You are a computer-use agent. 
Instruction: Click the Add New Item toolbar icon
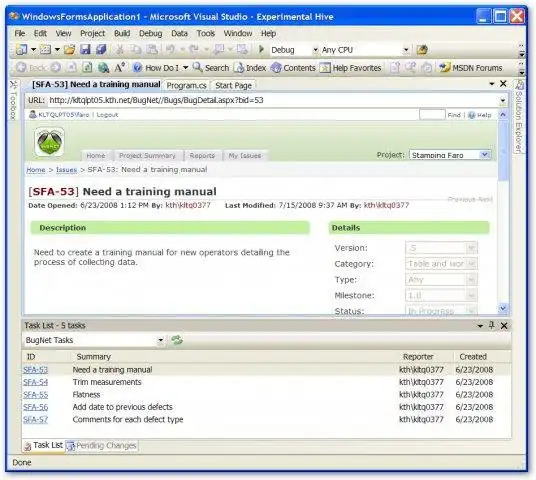coord(45,50)
